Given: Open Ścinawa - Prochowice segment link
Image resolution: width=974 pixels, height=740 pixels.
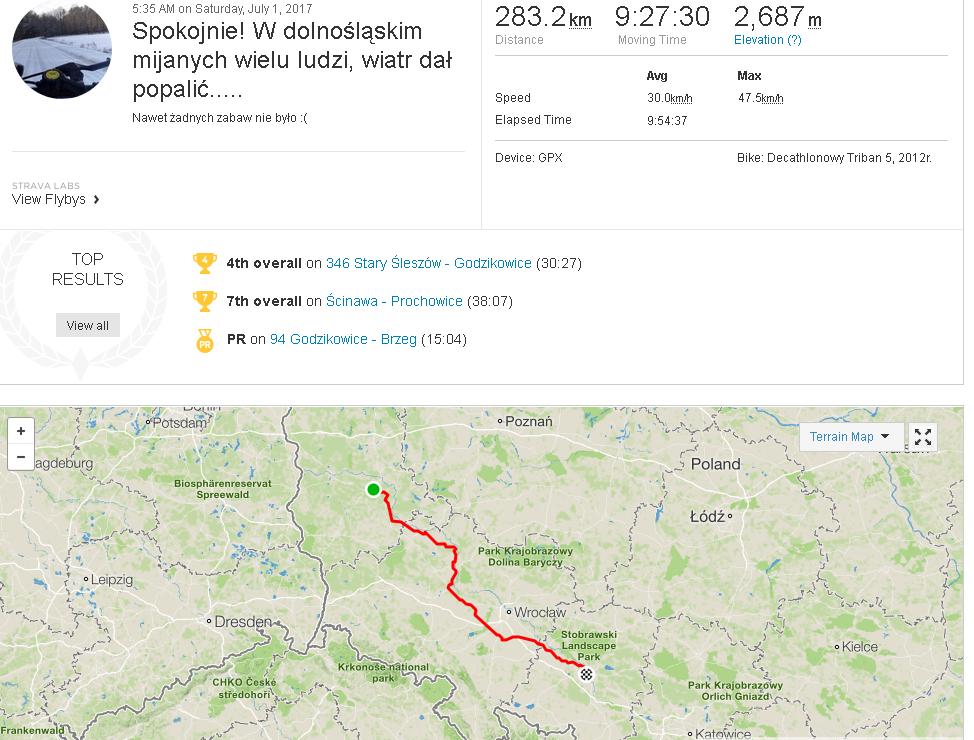Looking at the screenshot, I should tap(394, 301).
